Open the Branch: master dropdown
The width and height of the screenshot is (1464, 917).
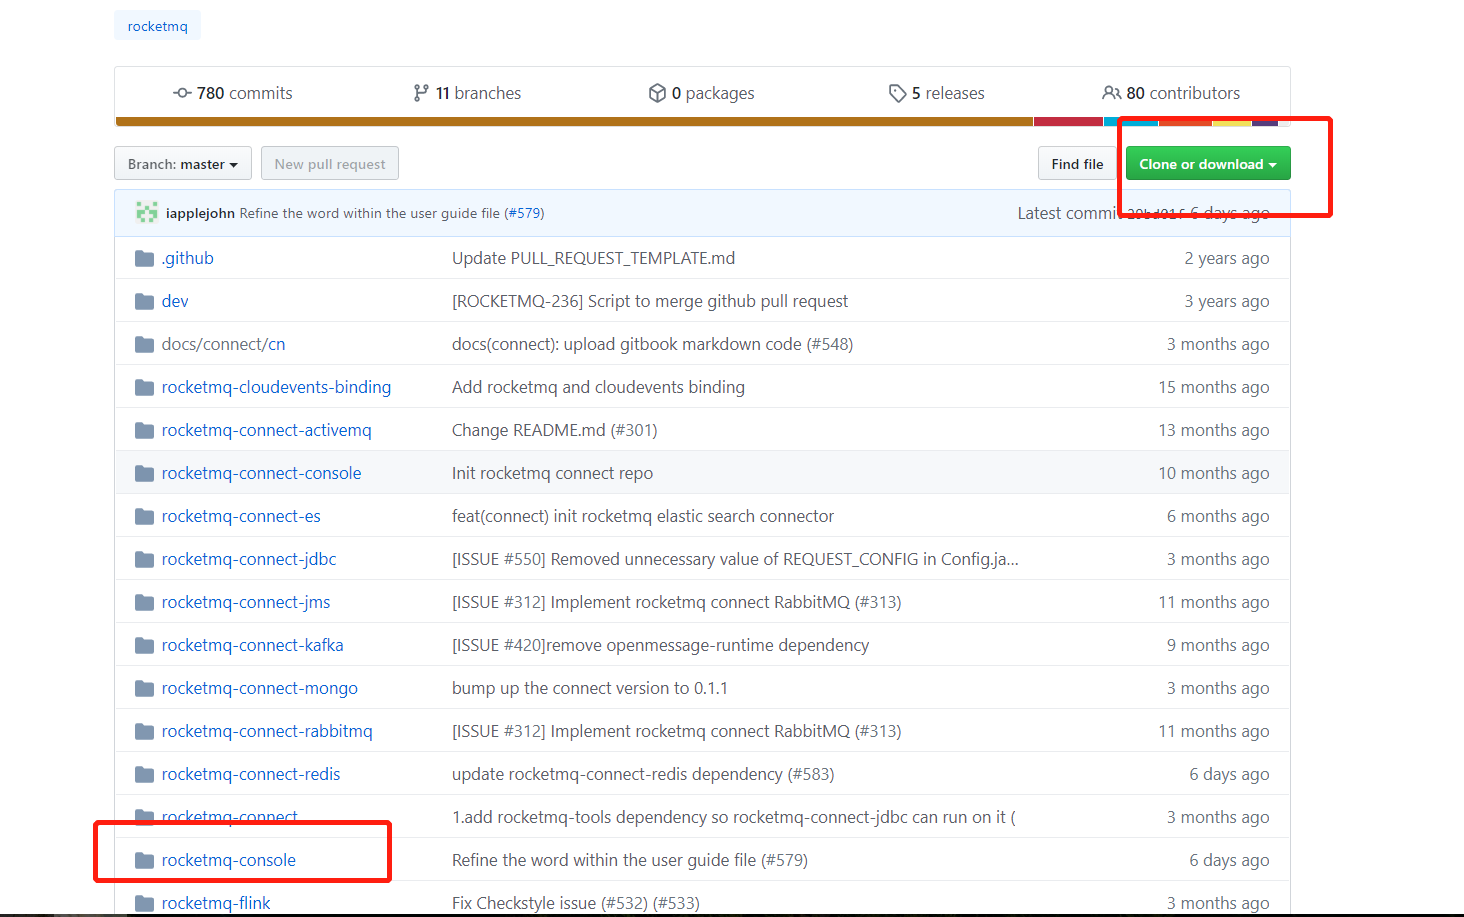[183, 164]
